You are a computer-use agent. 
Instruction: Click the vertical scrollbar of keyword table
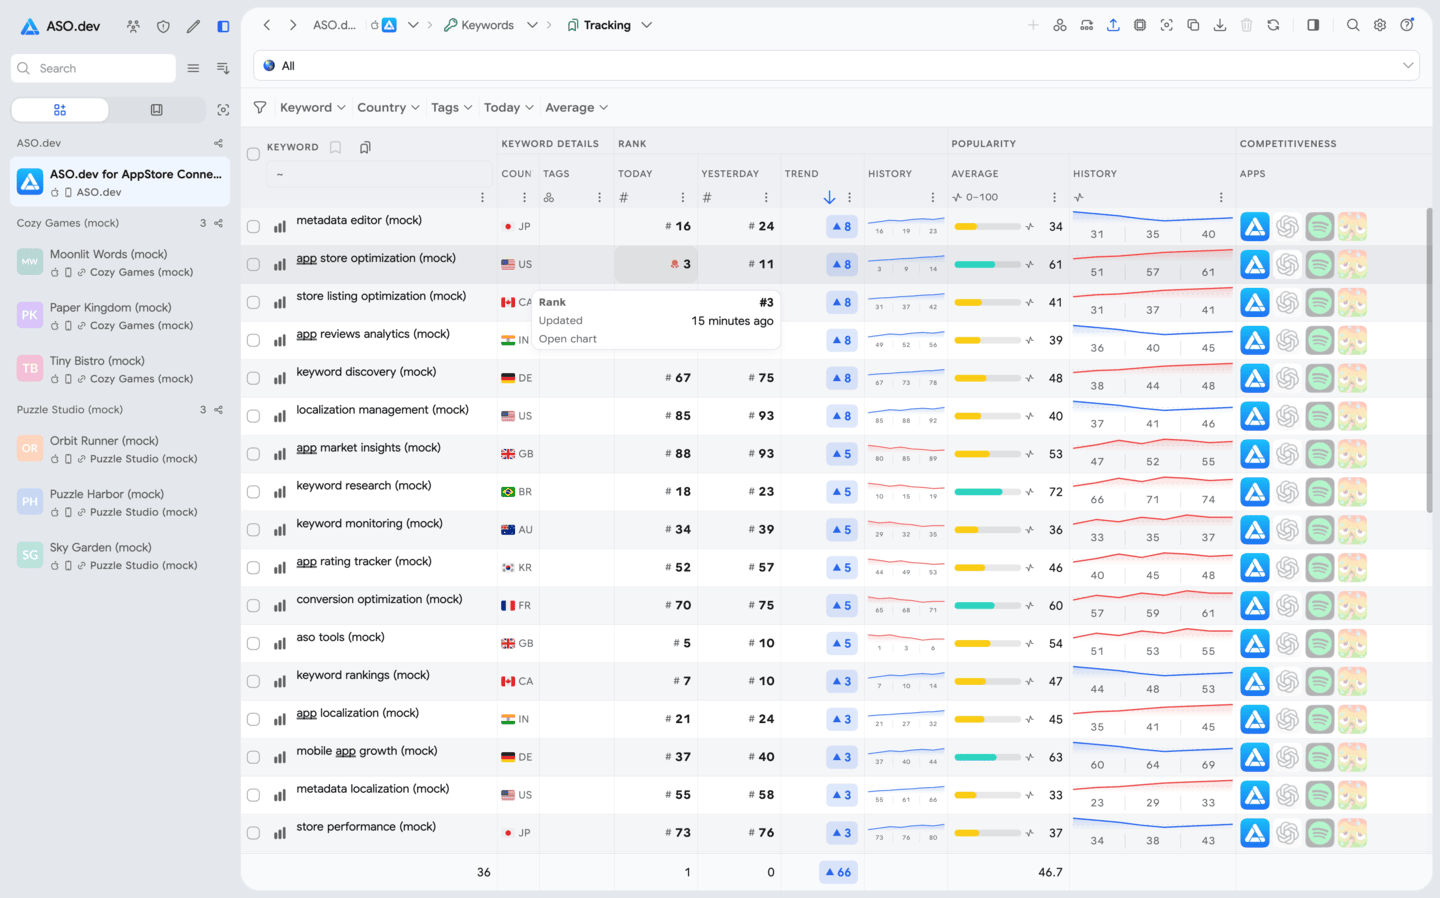pyautogui.click(x=1428, y=360)
